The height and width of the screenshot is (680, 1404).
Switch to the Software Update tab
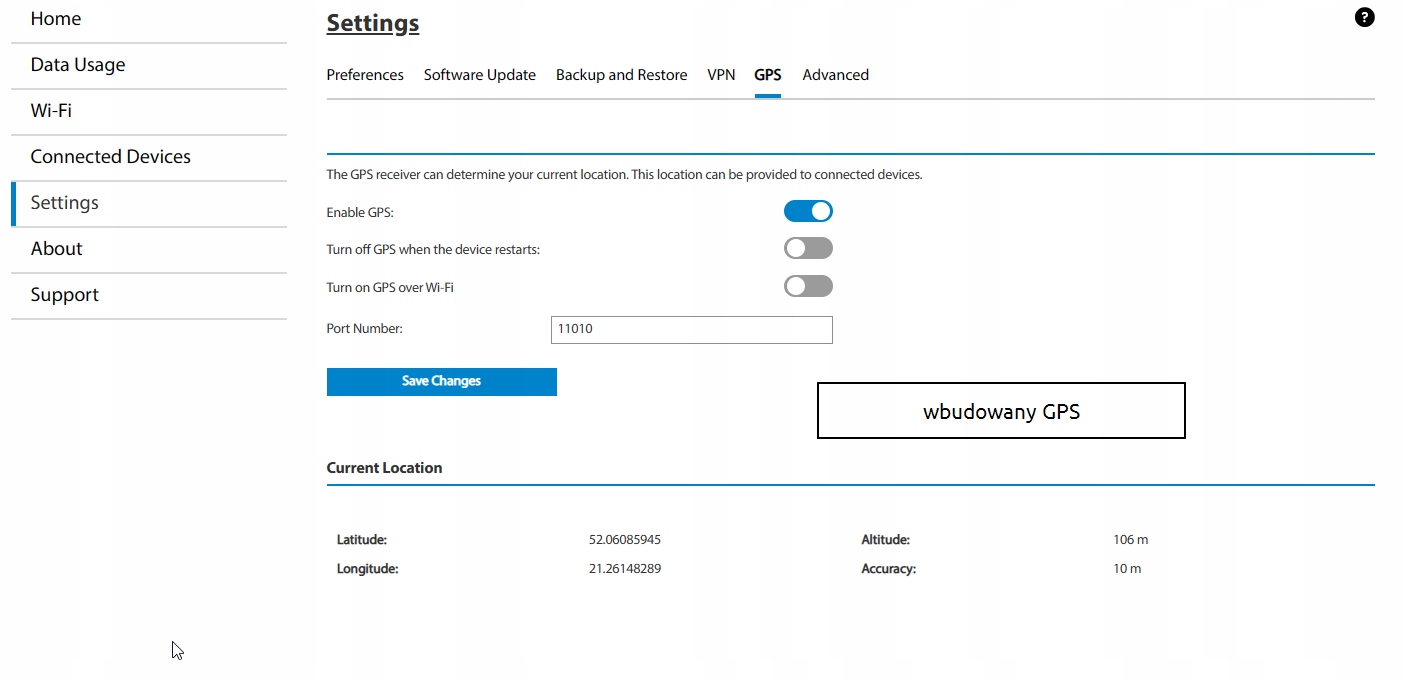click(x=479, y=75)
